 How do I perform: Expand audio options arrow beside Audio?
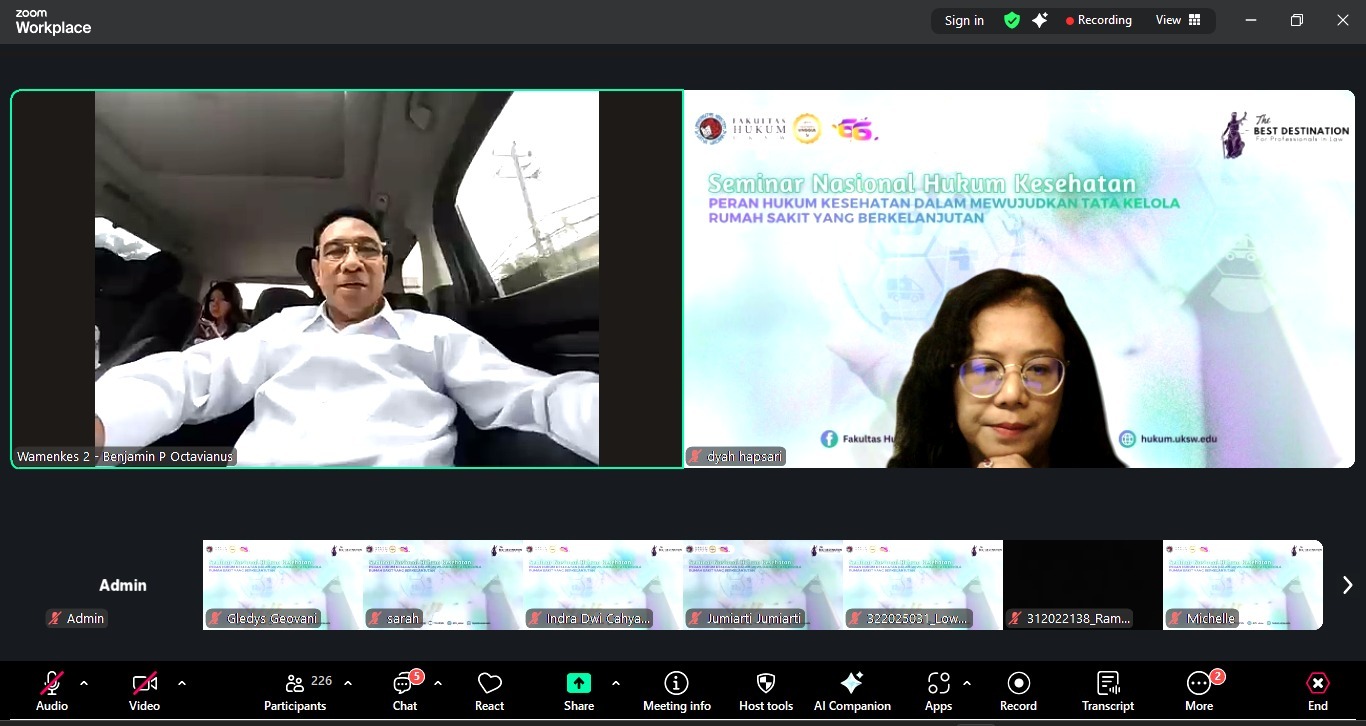[x=84, y=683]
